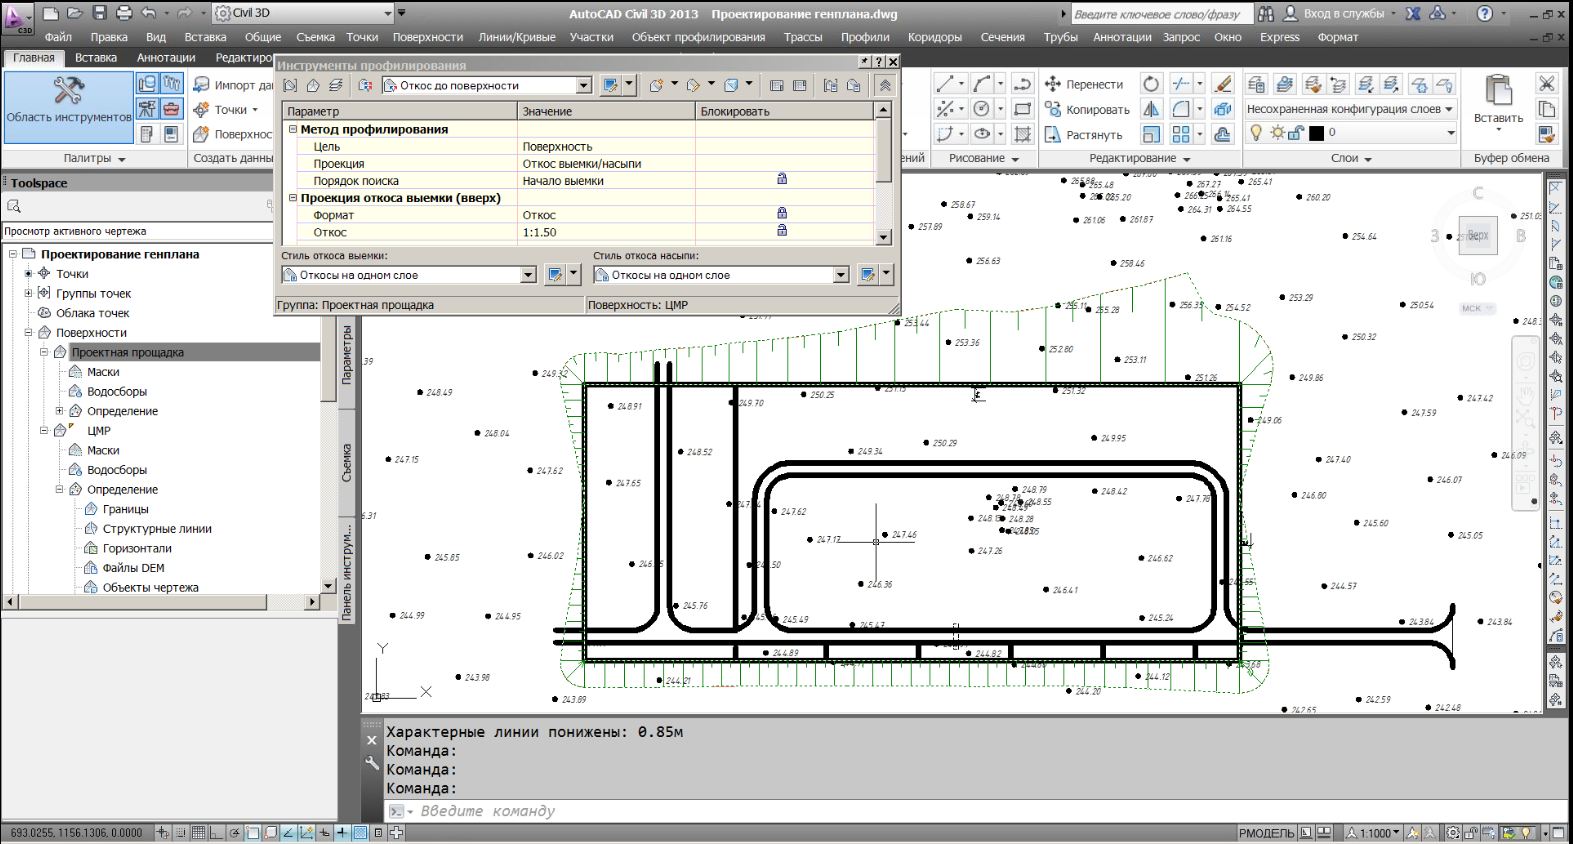Click the Rotate tool icon in the Редактирование panel
Screen dimensions: 1573x844
(x=1152, y=84)
